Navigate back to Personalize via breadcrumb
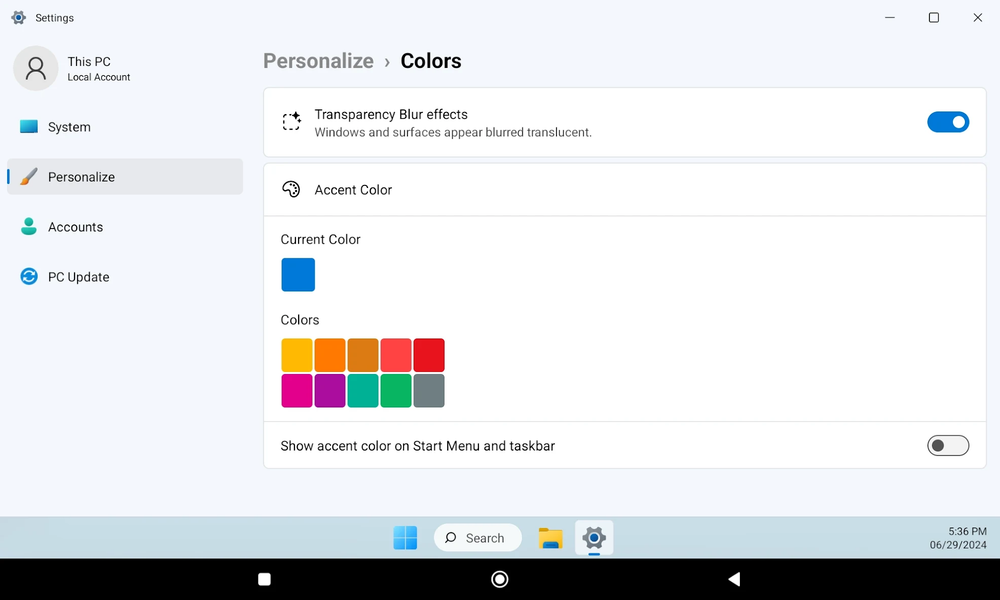 [x=318, y=61]
